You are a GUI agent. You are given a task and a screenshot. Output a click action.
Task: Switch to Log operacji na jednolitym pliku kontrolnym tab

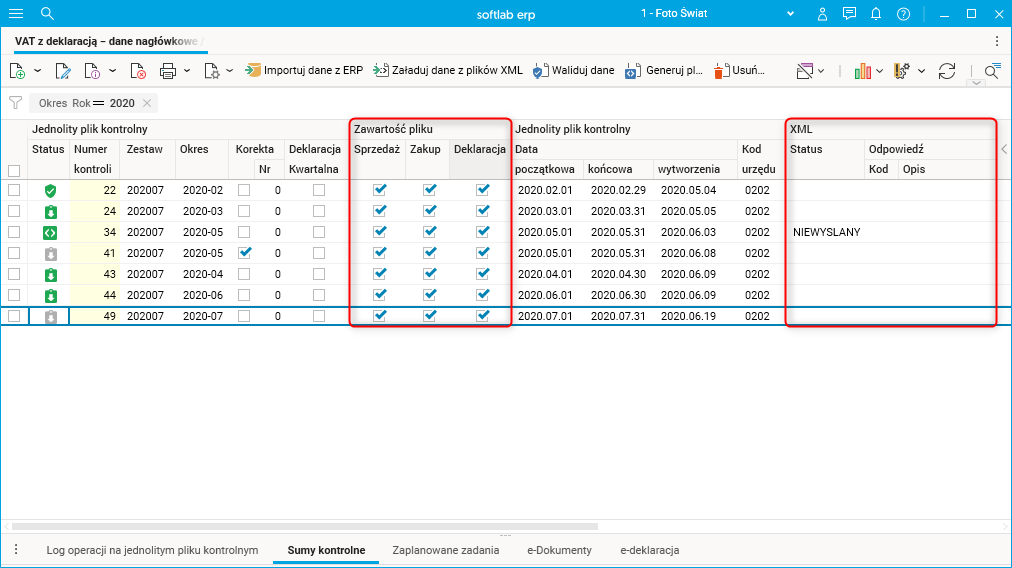152,550
